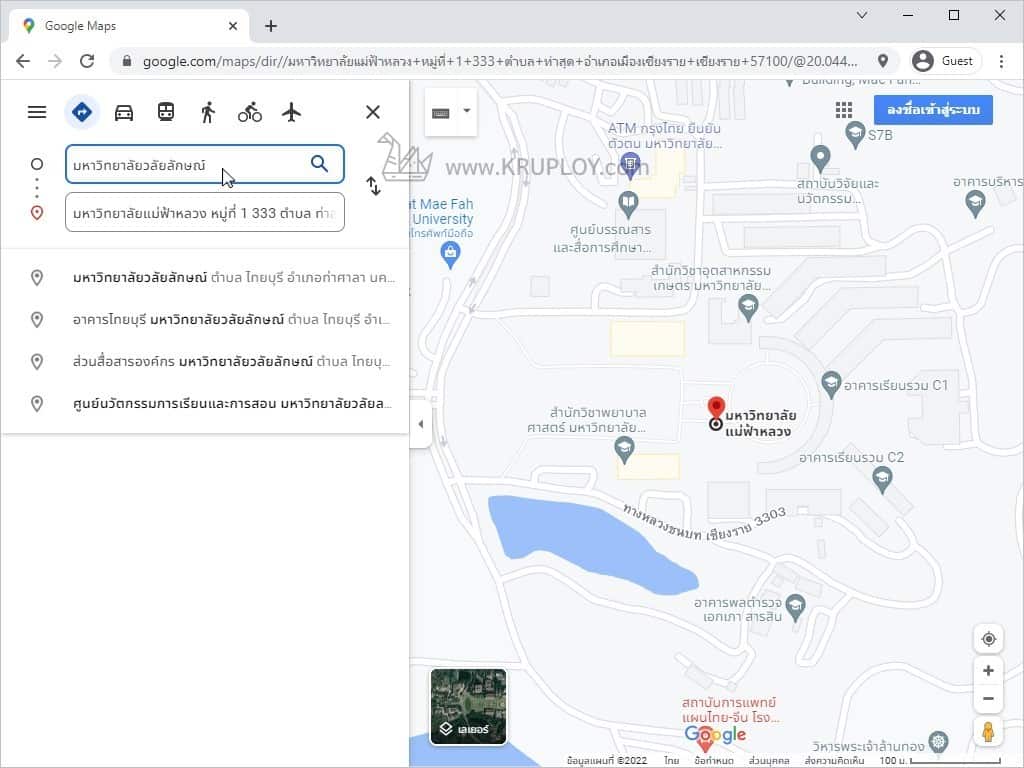Click the Street View pegman
Screen dimensions: 1024x768
988,732
